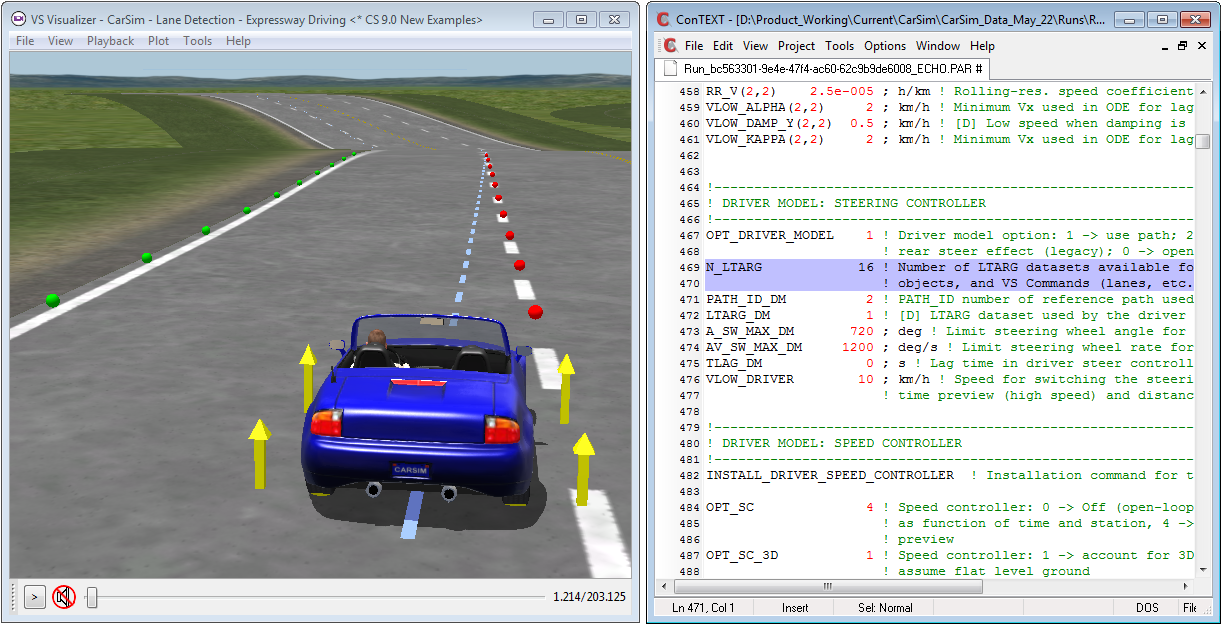Click the VS Visualizer title bar app icon
Viewport: 1222px width, 624px height.
point(19,19)
